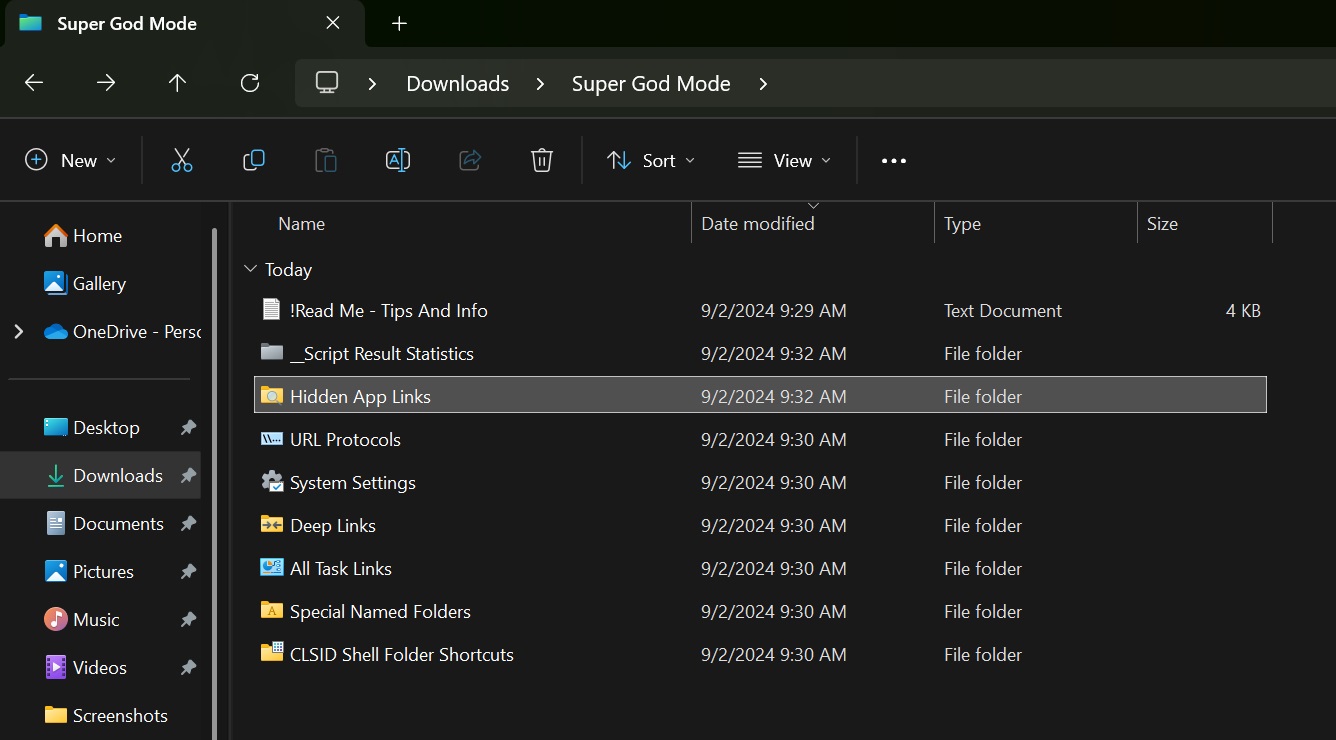The image size is (1336, 740).
Task: Sort by the Size column header
Action: pyautogui.click(x=1162, y=224)
